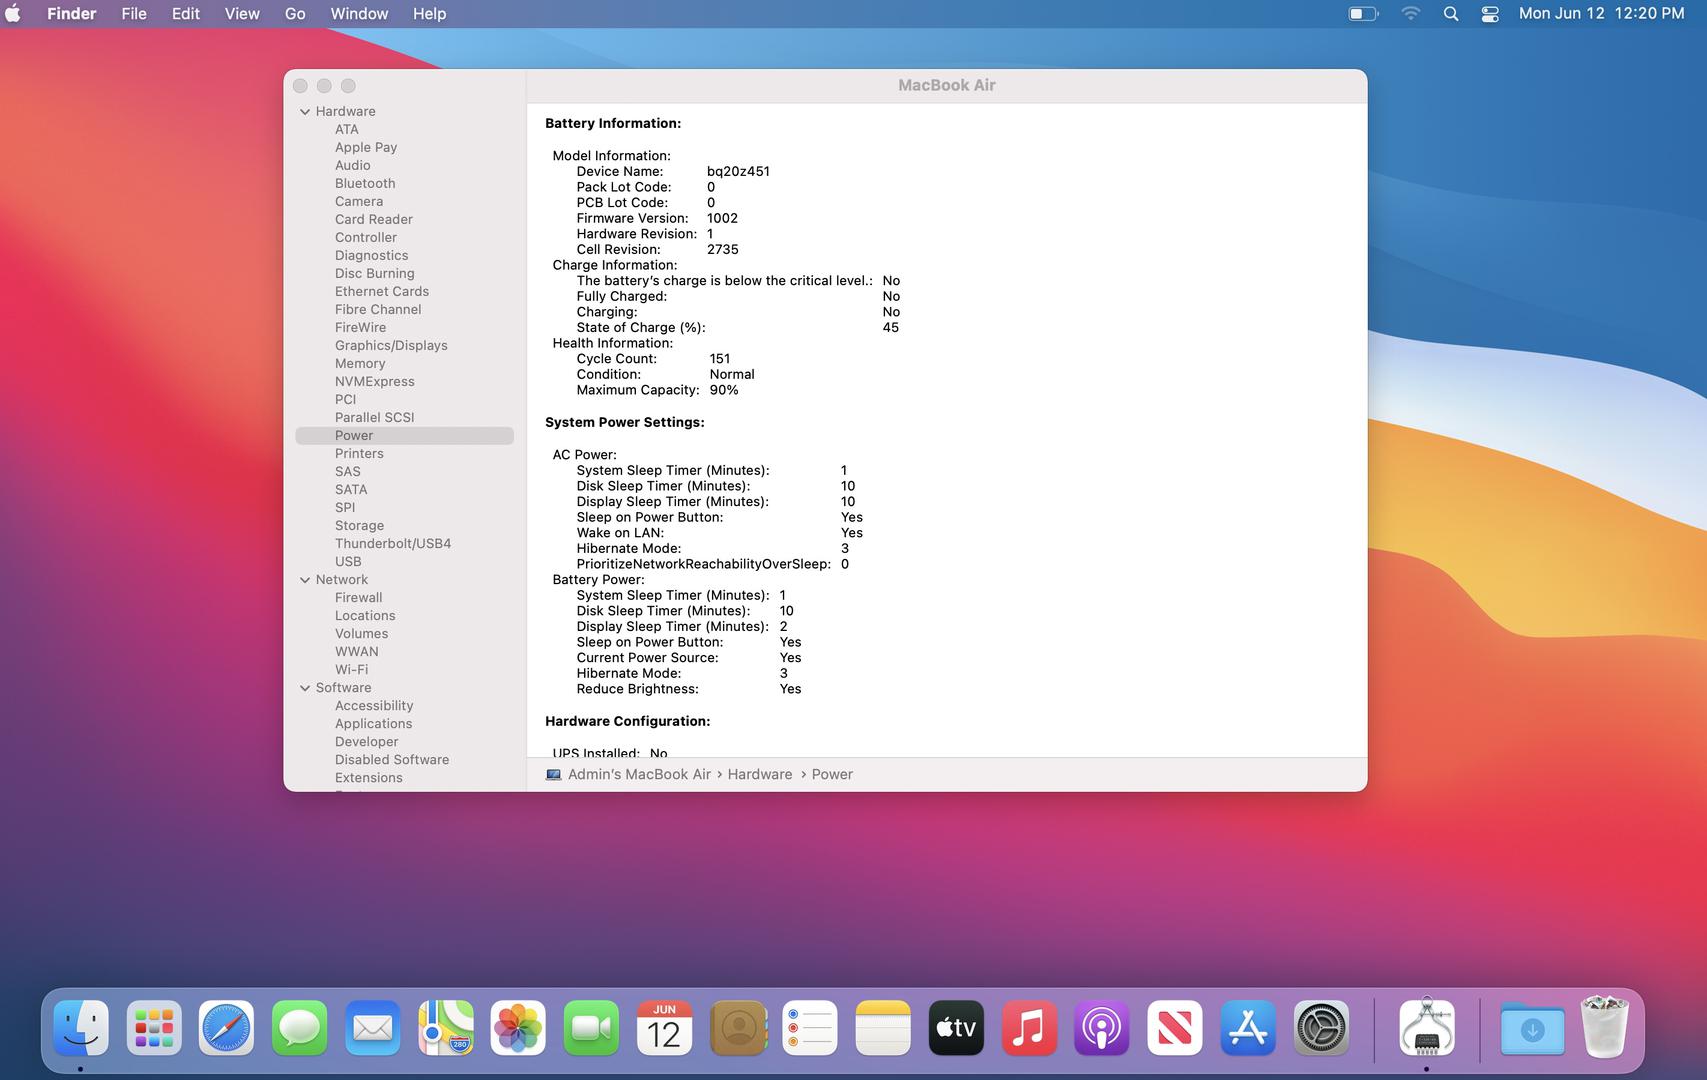The height and width of the screenshot is (1080, 1707).
Task: Select NVMExpress in the sidebar
Action: click(x=375, y=382)
